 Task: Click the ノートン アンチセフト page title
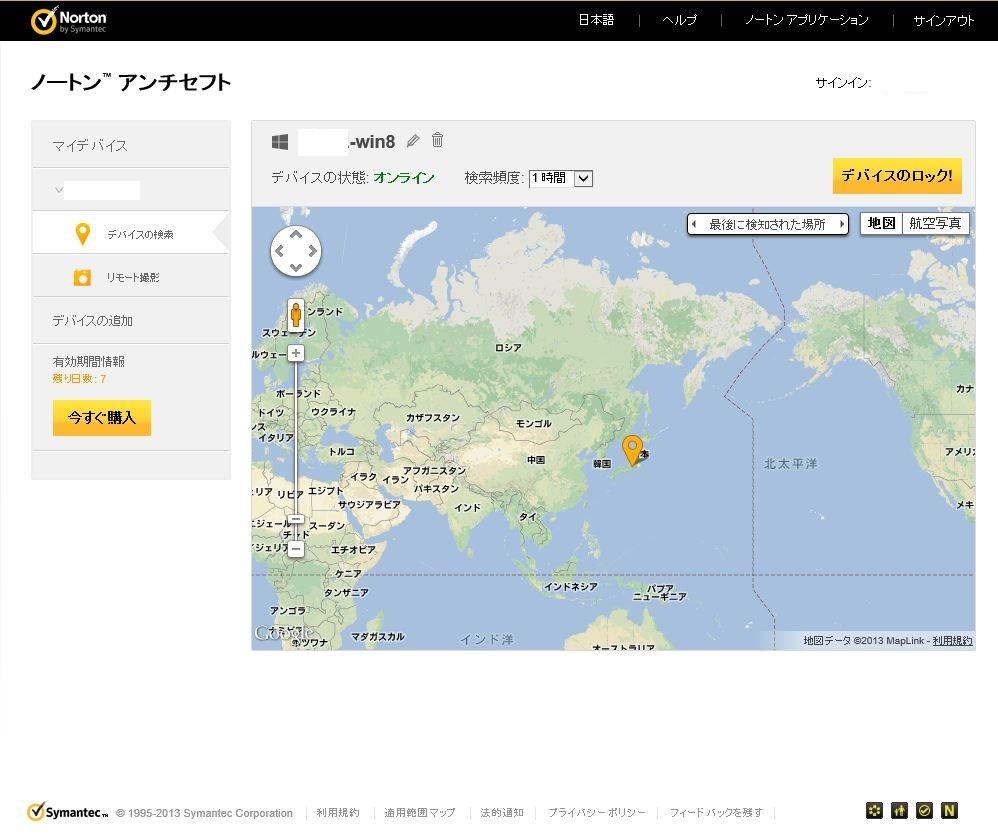tap(131, 82)
